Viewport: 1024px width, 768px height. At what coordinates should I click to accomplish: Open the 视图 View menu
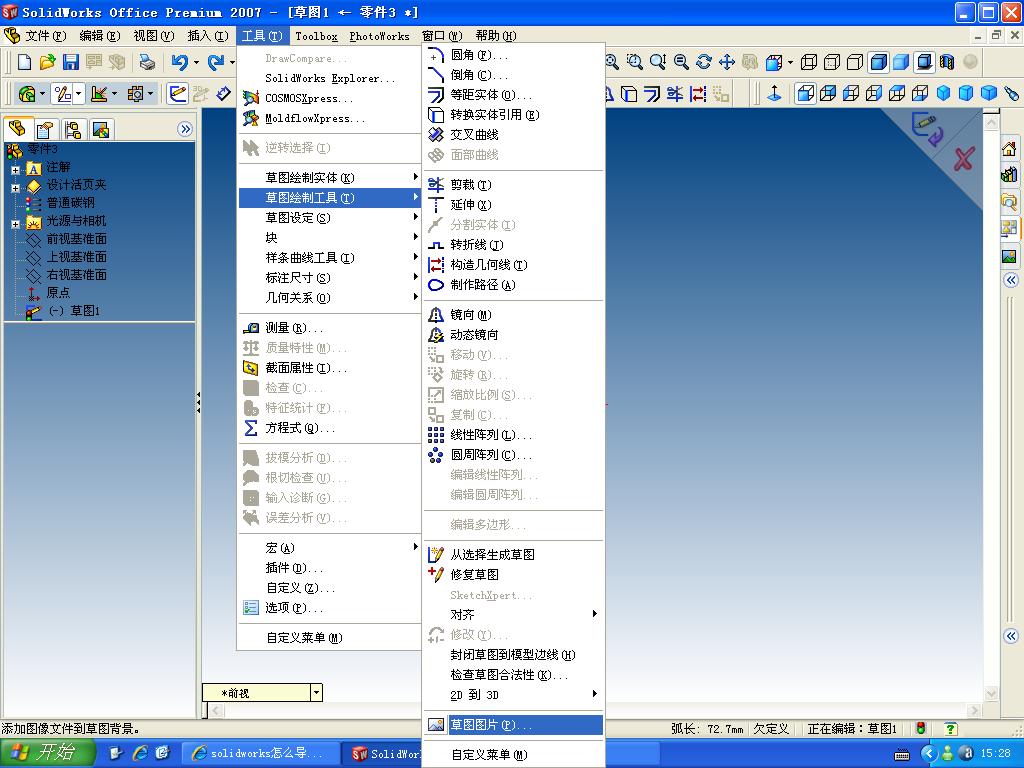(x=153, y=36)
